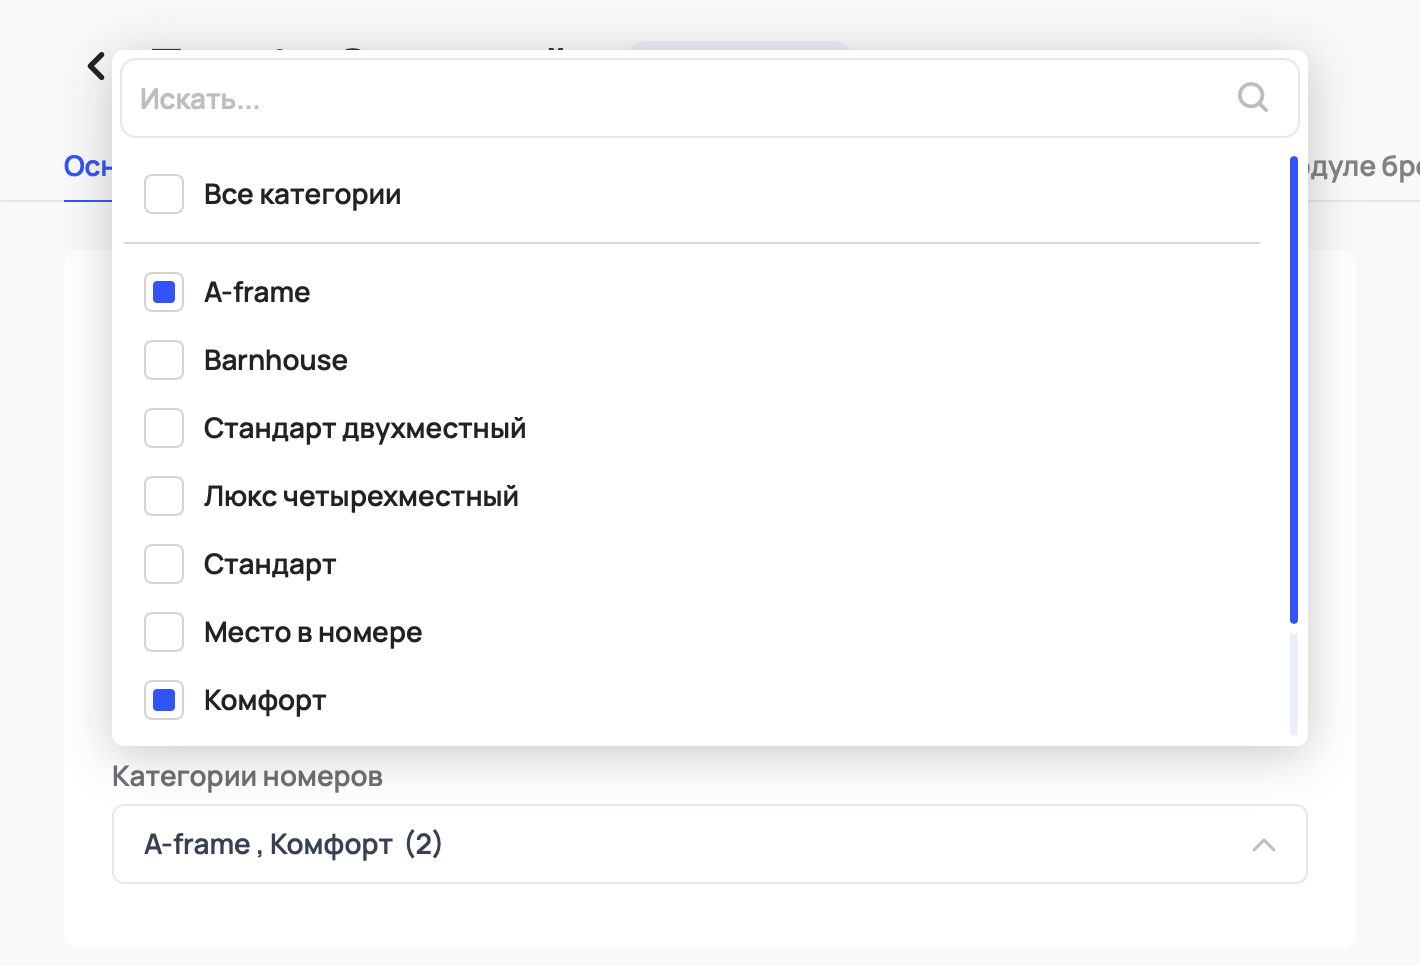Click the scrollbar track below the thumb
The height and width of the screenshot is (966, 1420).
pos(1293,684)
